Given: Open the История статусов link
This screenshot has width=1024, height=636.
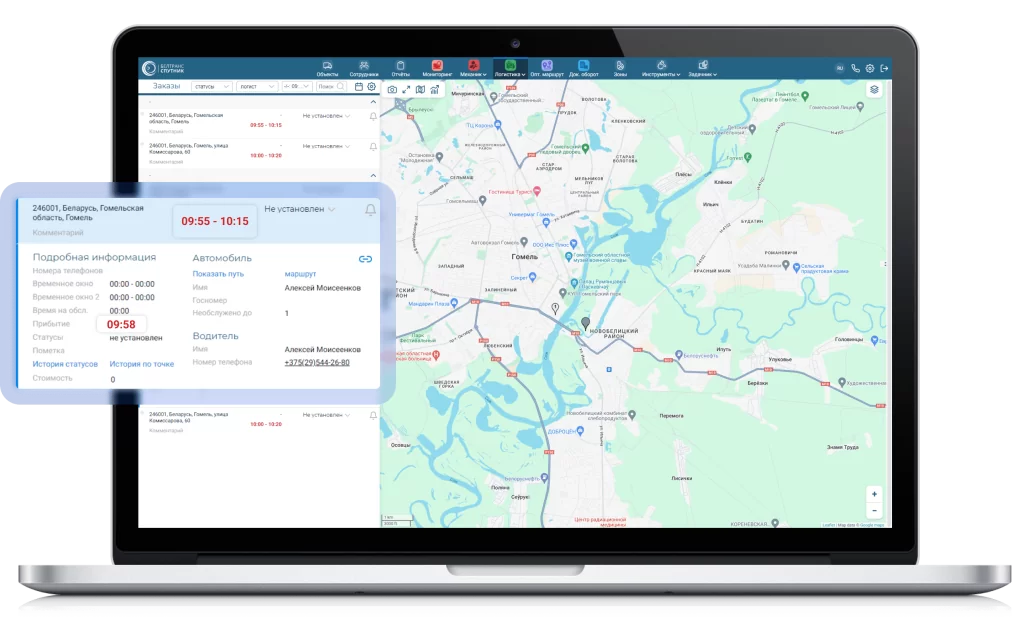Looking at the screenshot, I should click(x=65, y=364).
